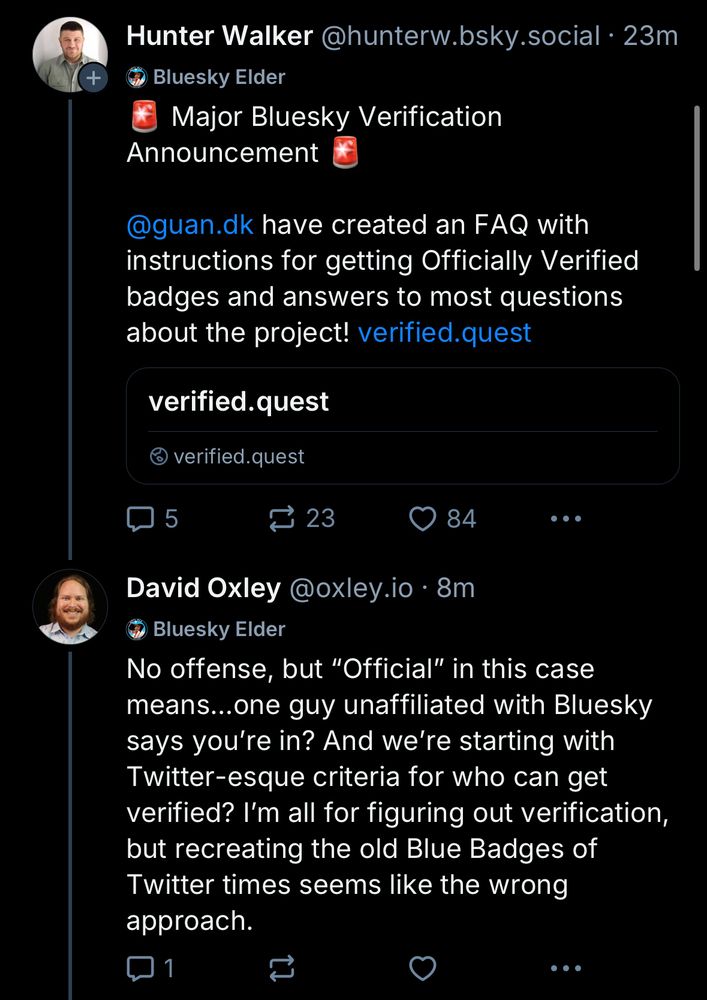Open the @guan.dk mention link
Viewport: 707px width, 1000px height.
pyautogui.click(x=190, y=225)
